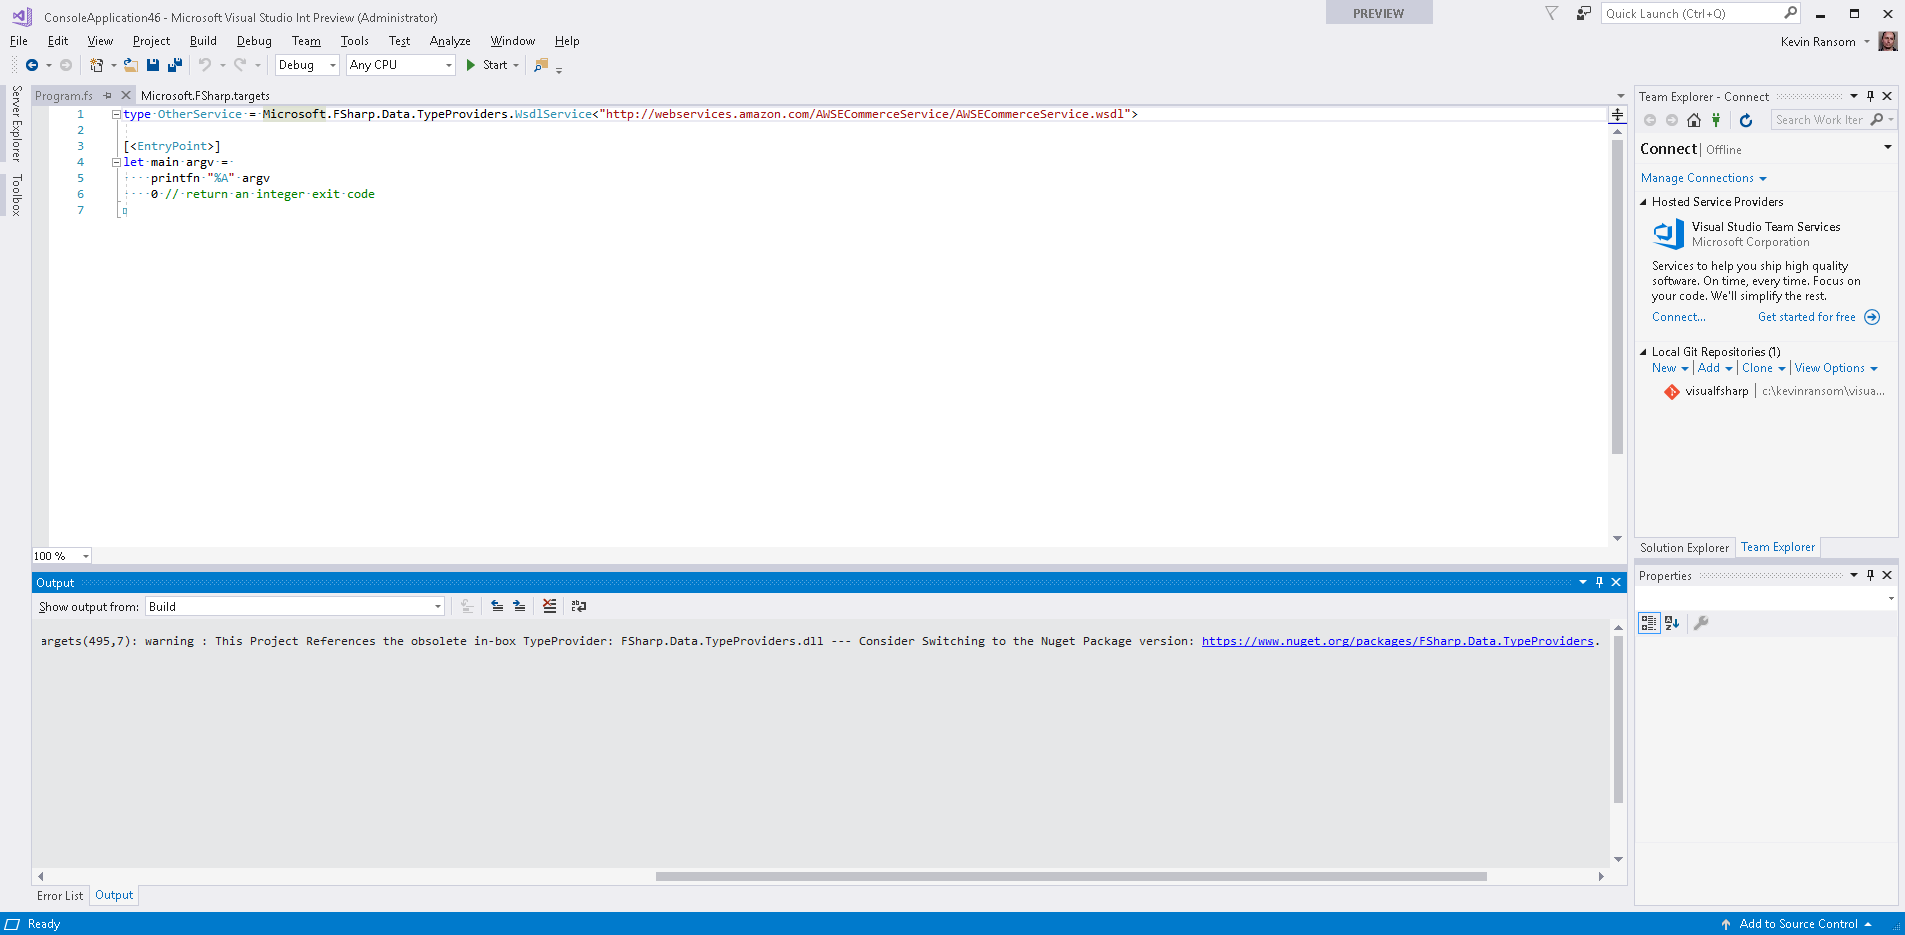The width and height of the screenshot is (1905, 935).
Task: Click the feedback icon next to Quick Launch
Action: pyautogui.click(x=1584, y=13)
